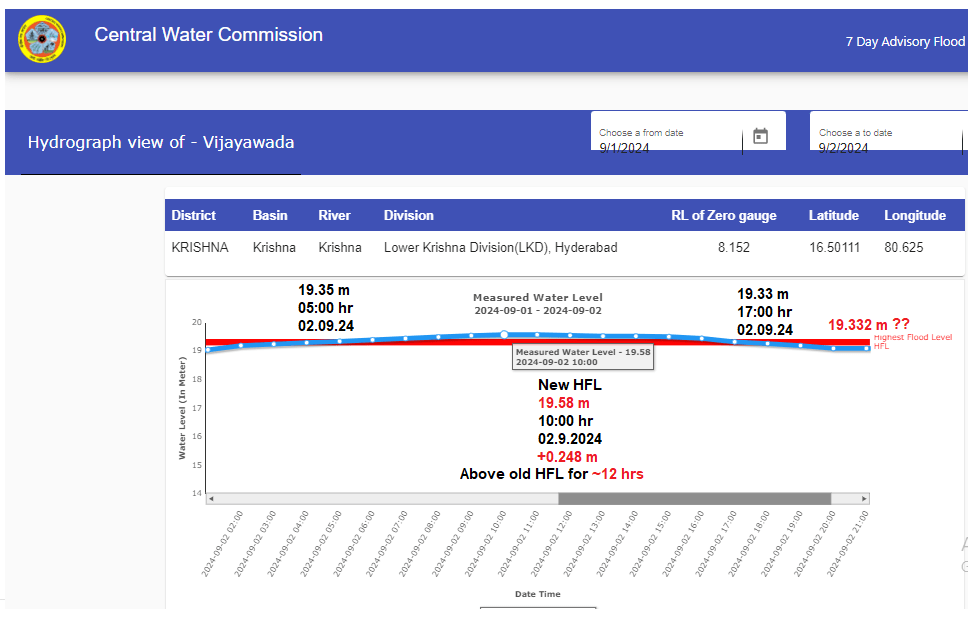
Task: Click the chart scrollbar right arrow
Action: click(x=864, y=498)
